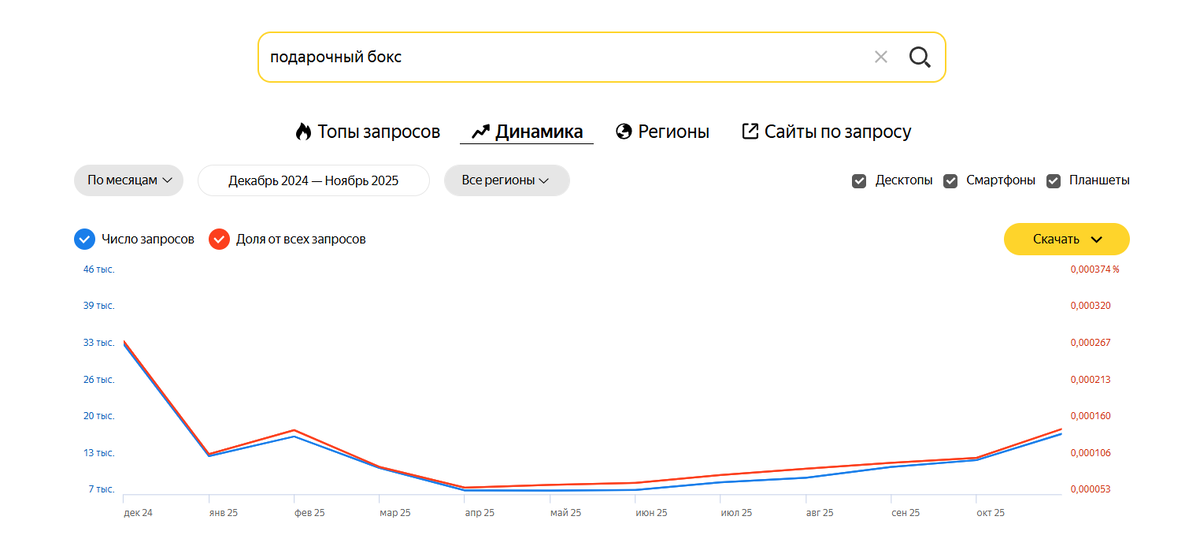Click the search field with подарочный бокс
Image resolution: width=1200 pixels, height=535 pixels.
(x=560, y=57)
